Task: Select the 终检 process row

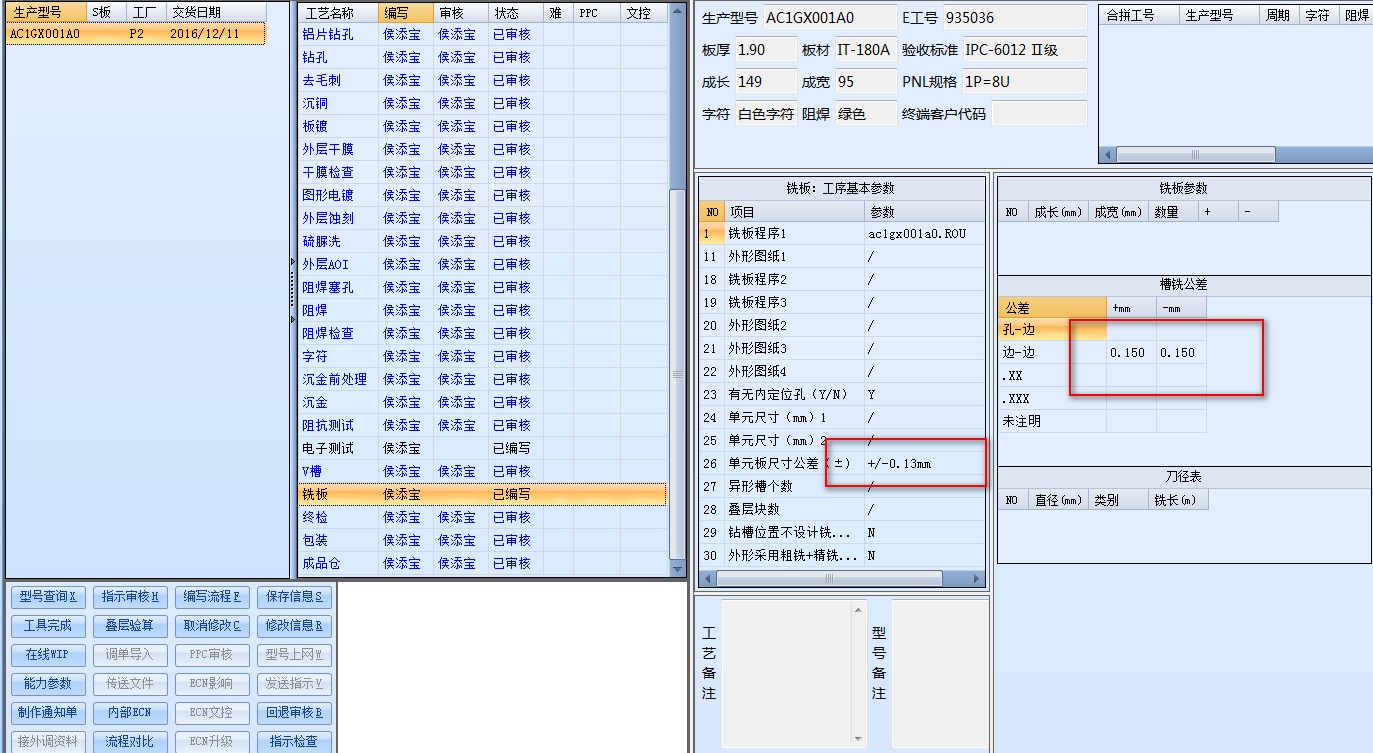Action: [x=482, y=517]
